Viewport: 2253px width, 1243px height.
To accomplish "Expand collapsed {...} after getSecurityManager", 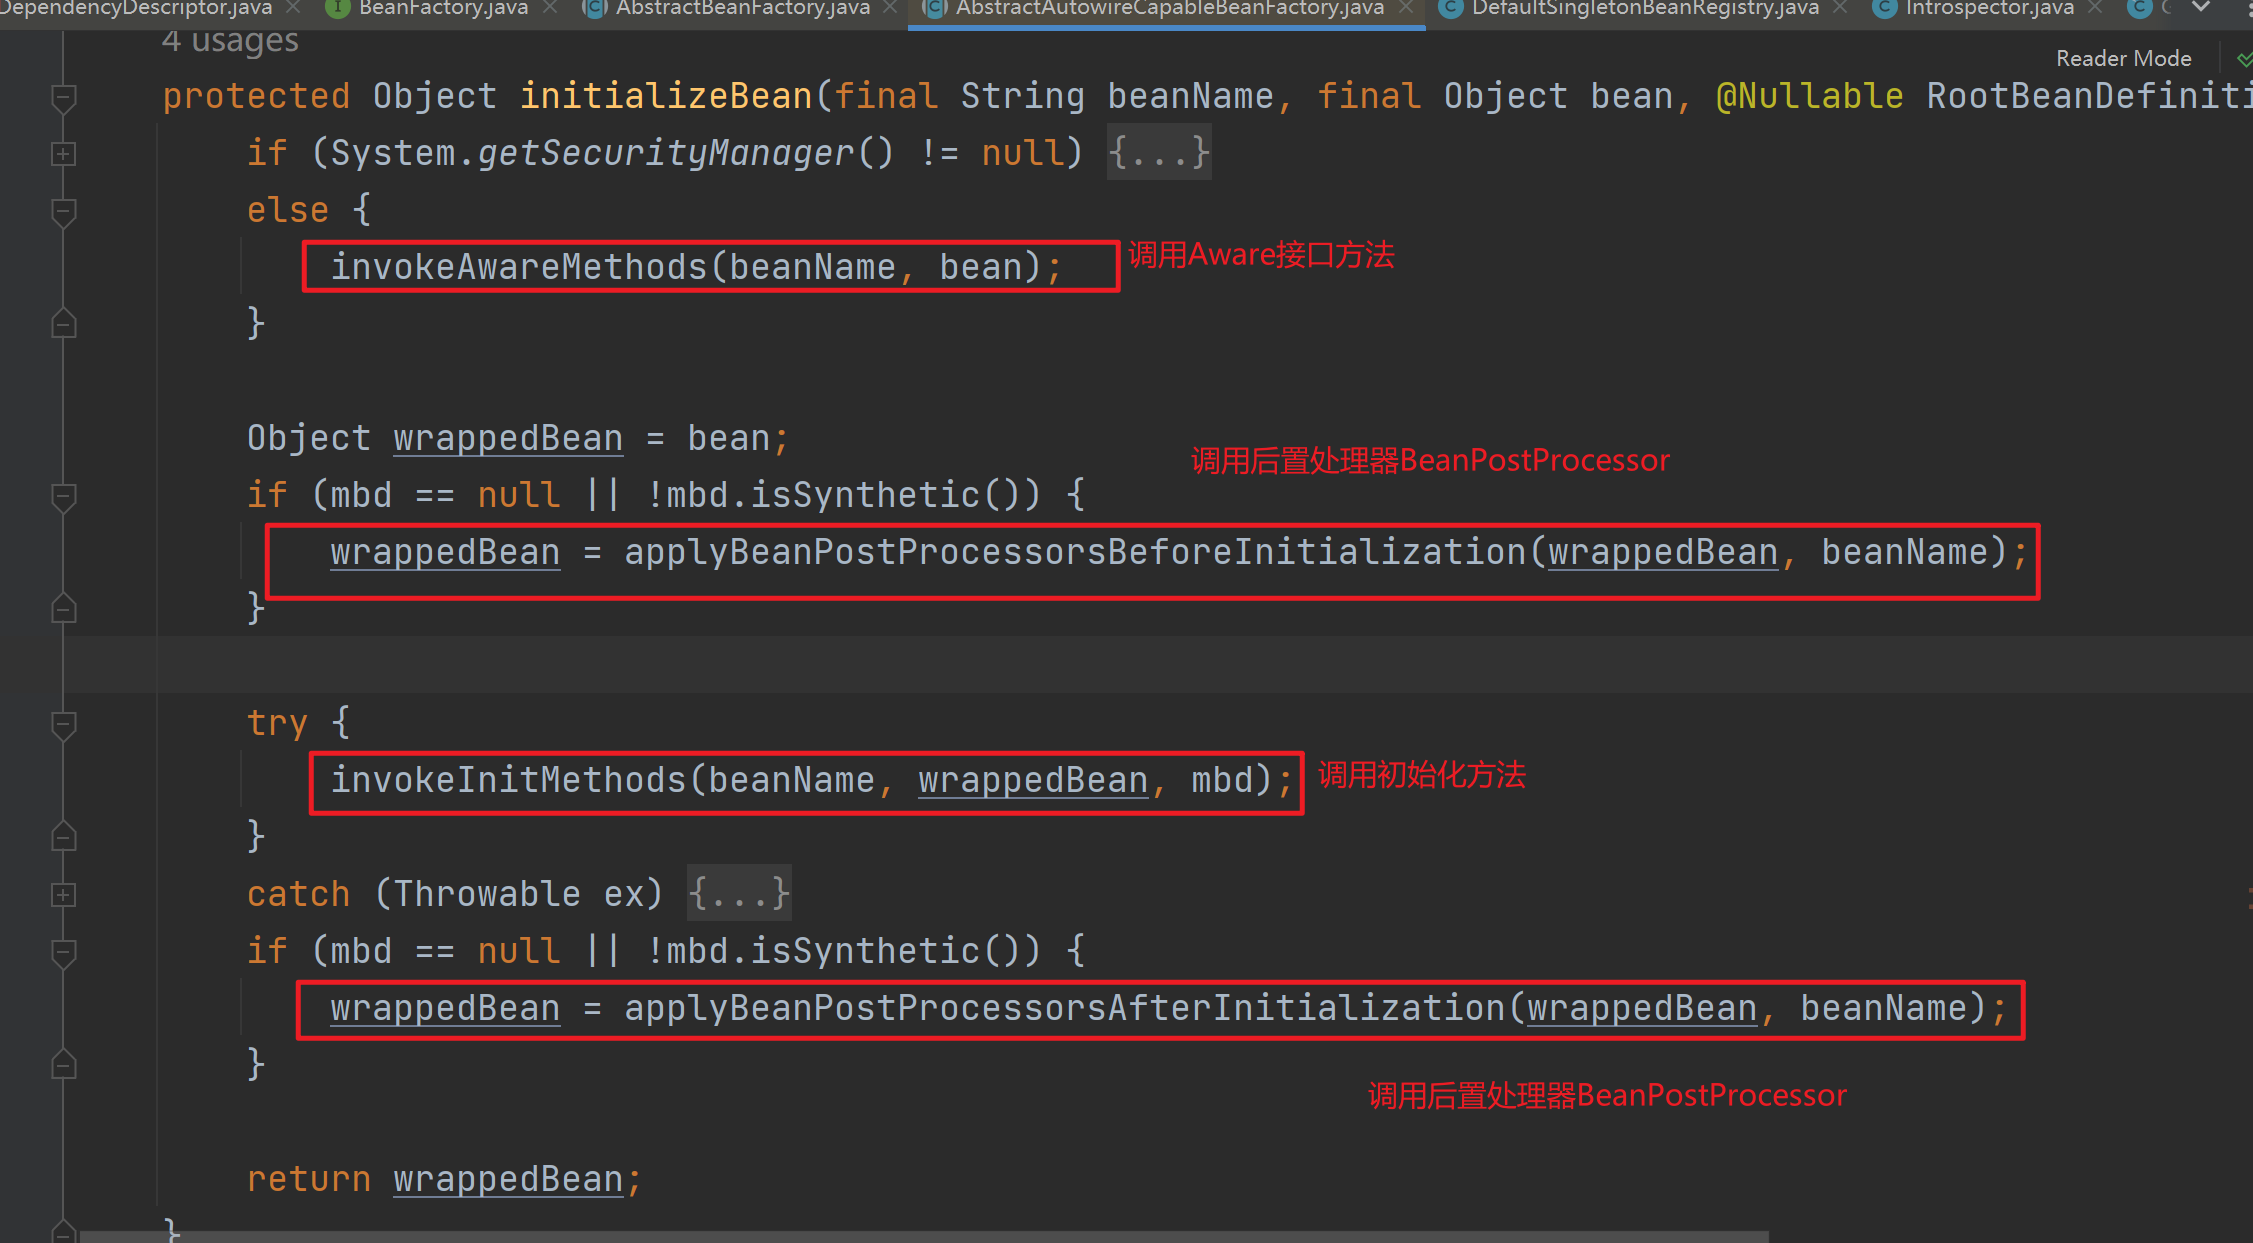I will pyautogui.click(x=1159, y=153).
